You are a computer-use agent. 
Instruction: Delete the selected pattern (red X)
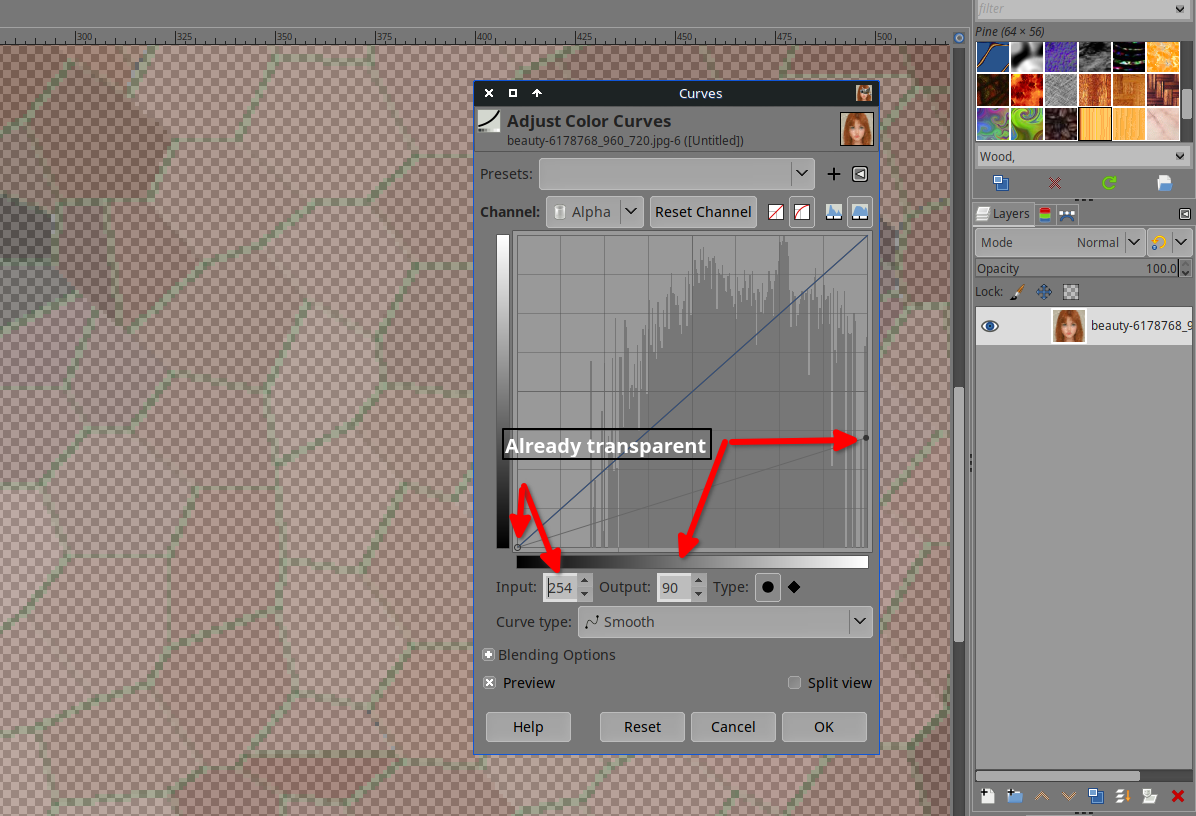pos(1055,183)
